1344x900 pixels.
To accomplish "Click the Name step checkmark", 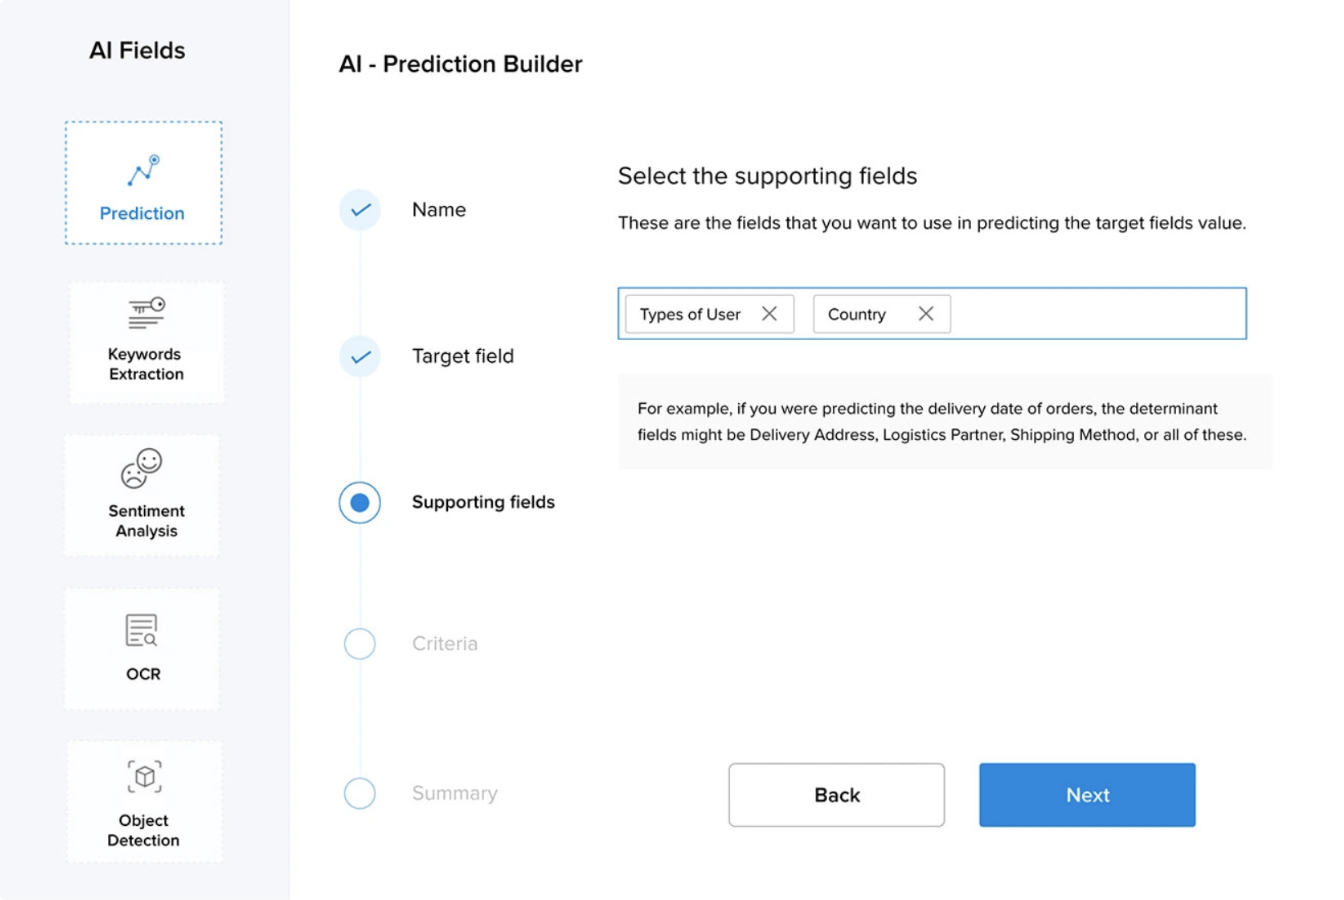I will pyautogui.click(x=360, y=210).
